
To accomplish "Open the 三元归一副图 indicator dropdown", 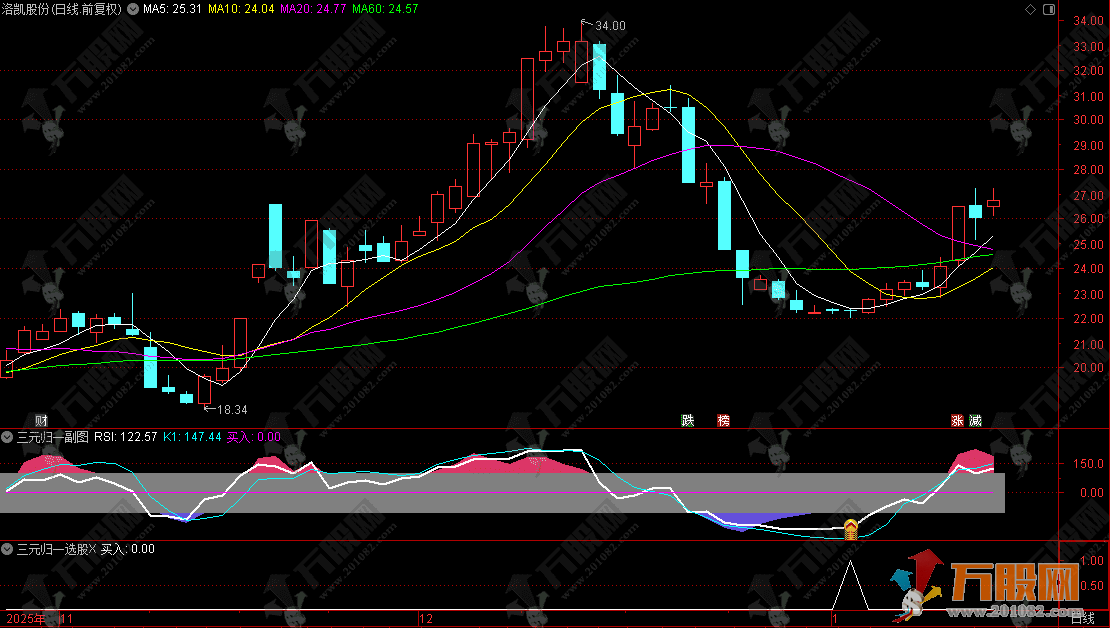I will [x=8, y=437].
